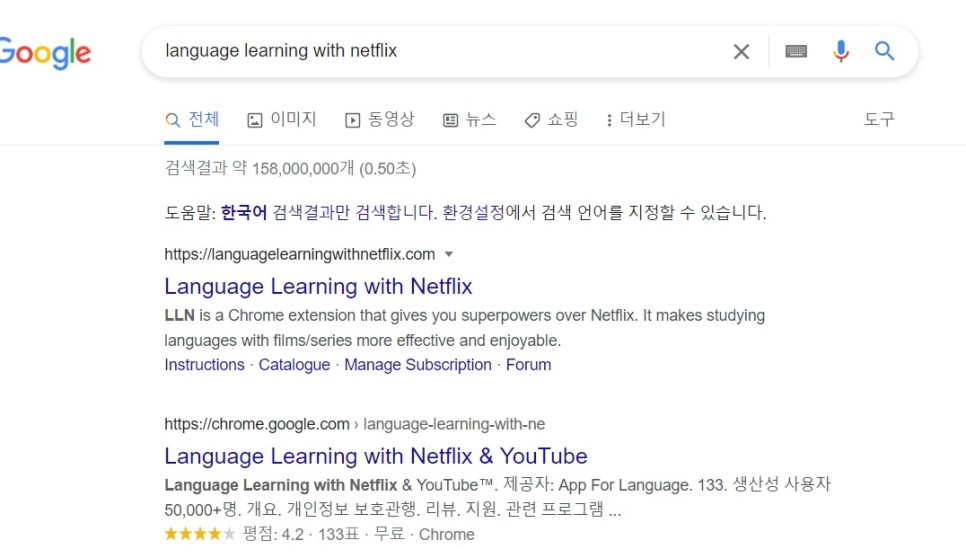
Task: Click the search results count text
Action: coord(290,168)
